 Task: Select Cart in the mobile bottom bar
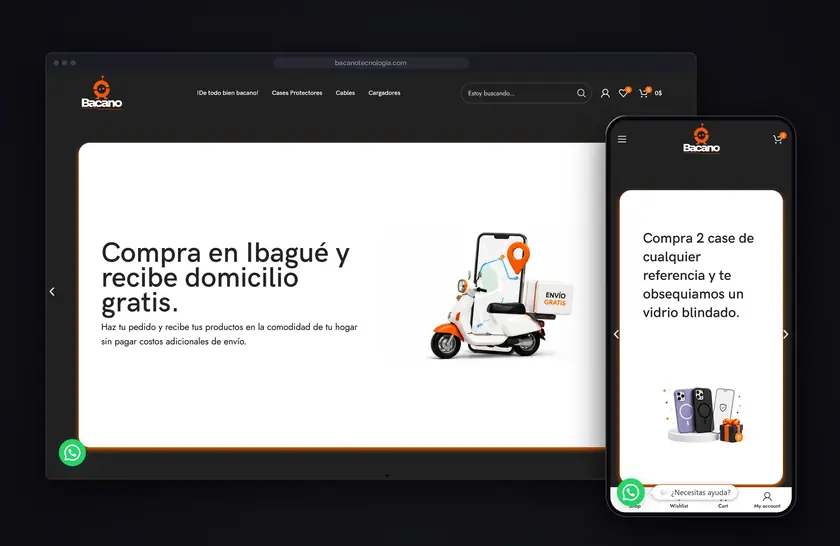click(x=723, y=505)
